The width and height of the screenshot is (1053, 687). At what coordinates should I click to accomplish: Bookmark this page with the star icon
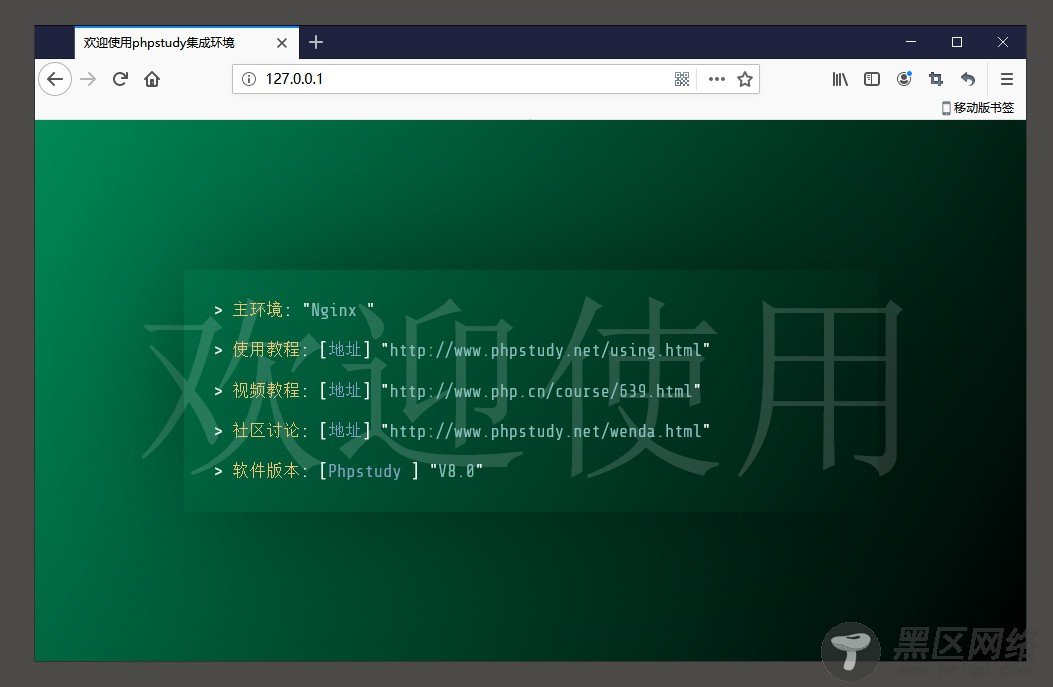[745, 79]
